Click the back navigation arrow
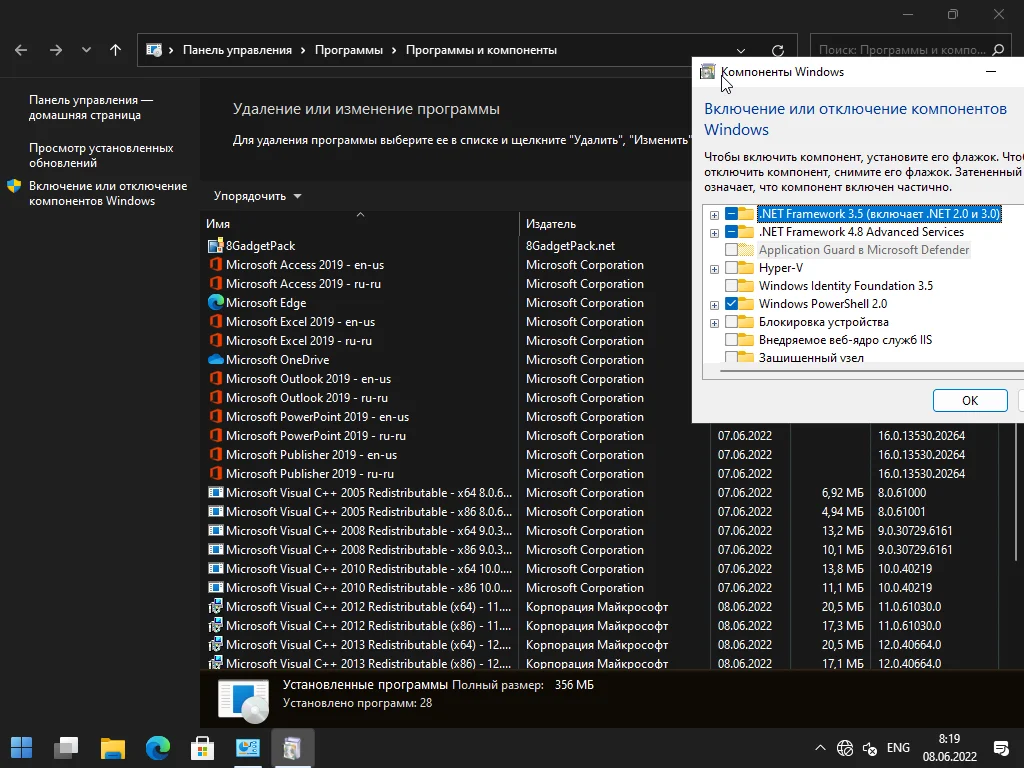 [x=22, y=50]
